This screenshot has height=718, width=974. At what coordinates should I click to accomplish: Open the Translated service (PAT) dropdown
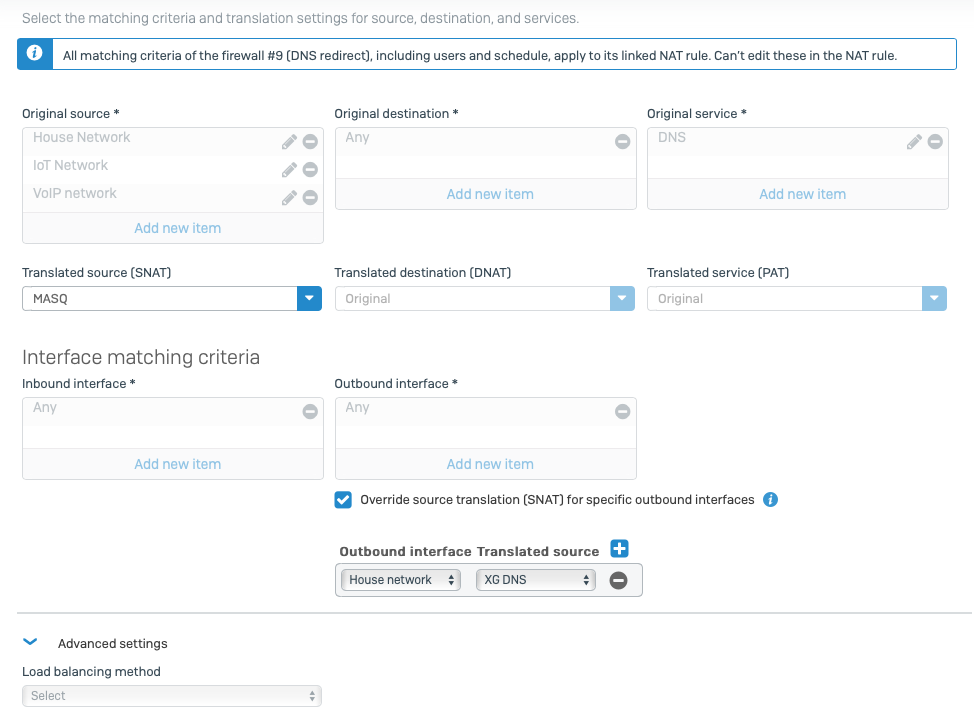tap(797, 299)
